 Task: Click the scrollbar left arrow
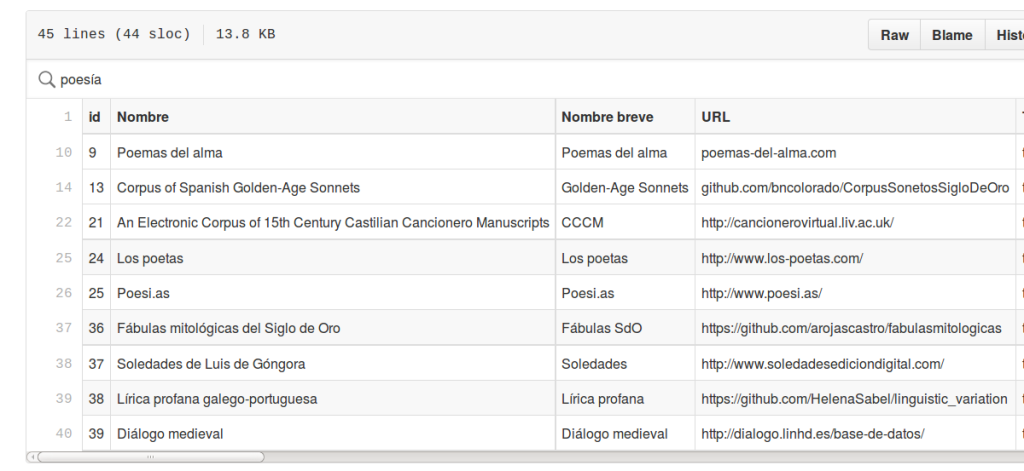point(32,457)
